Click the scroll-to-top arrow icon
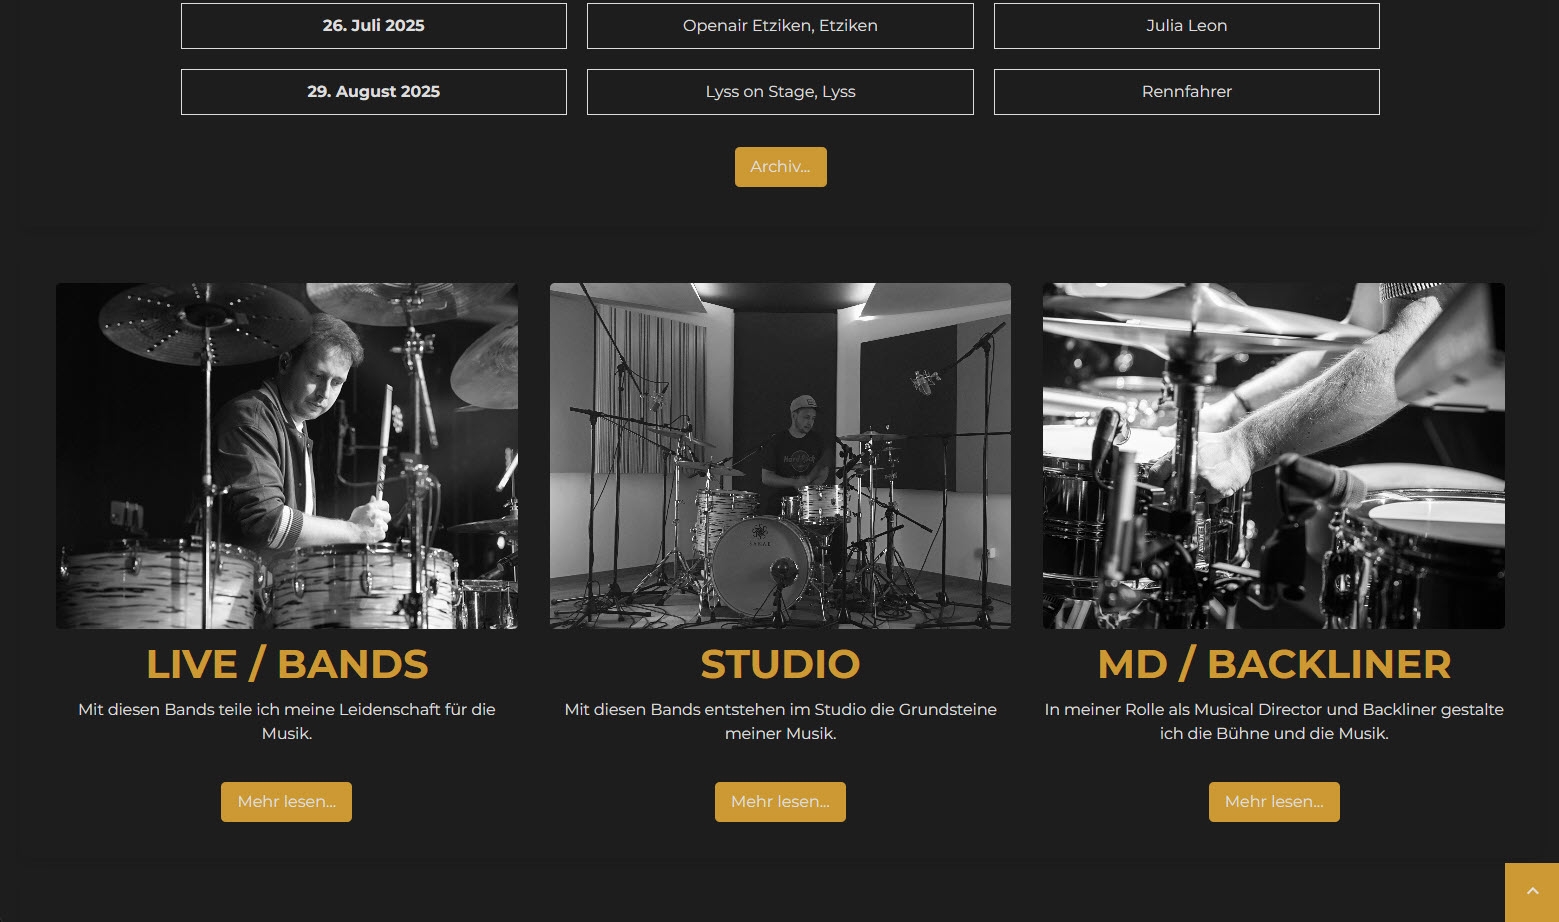 click(1532, 892)
